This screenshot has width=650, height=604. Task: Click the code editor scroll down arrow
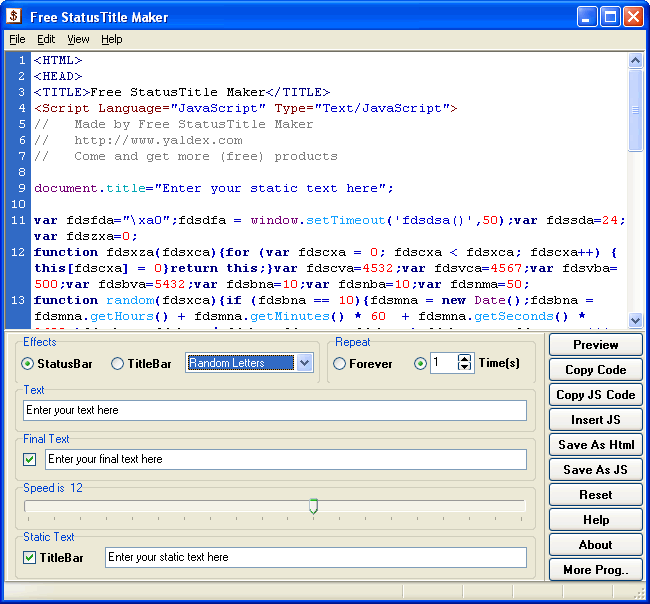pyautogui.click(x=635, y=320)
